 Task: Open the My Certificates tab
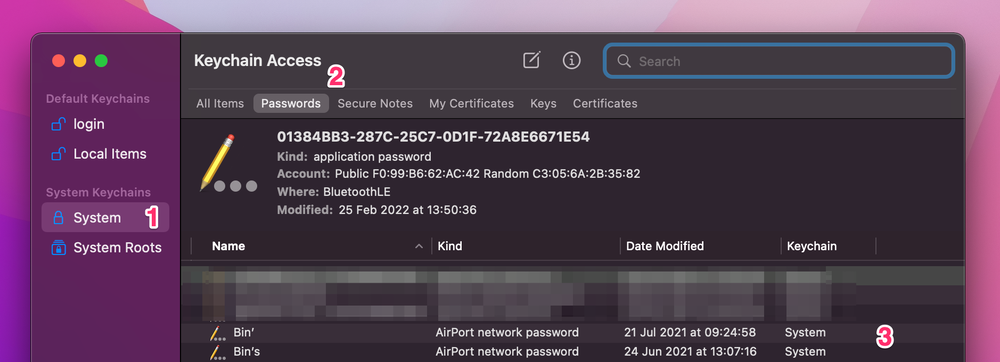point(471,103)
